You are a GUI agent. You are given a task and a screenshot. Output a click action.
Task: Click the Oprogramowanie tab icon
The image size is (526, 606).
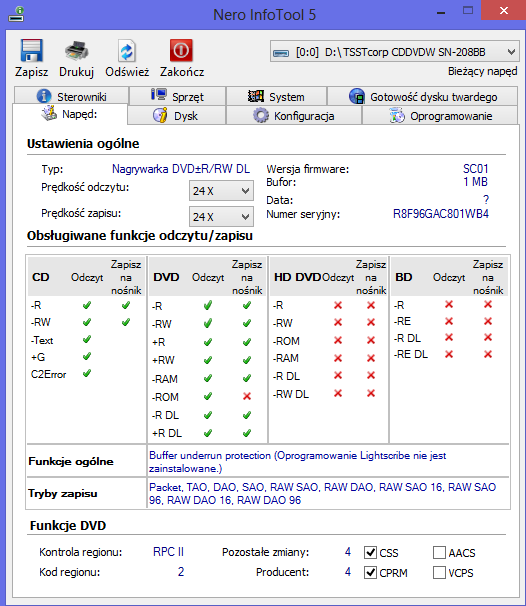[397, 115]
